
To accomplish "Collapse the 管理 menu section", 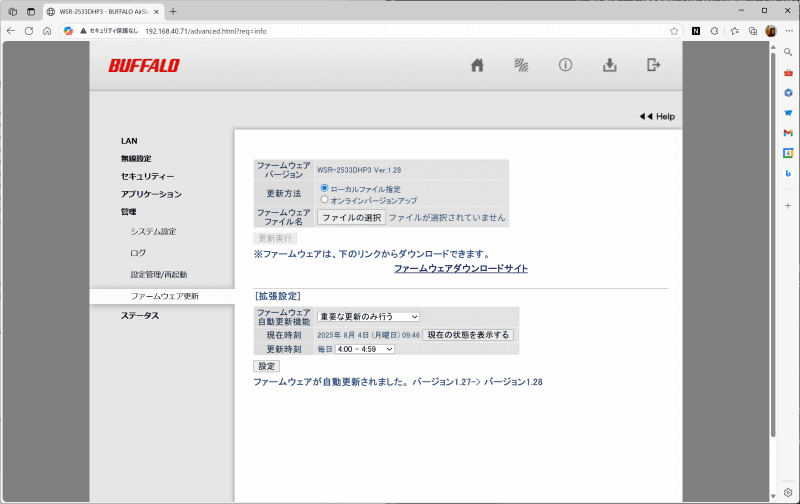I will 129,212.
